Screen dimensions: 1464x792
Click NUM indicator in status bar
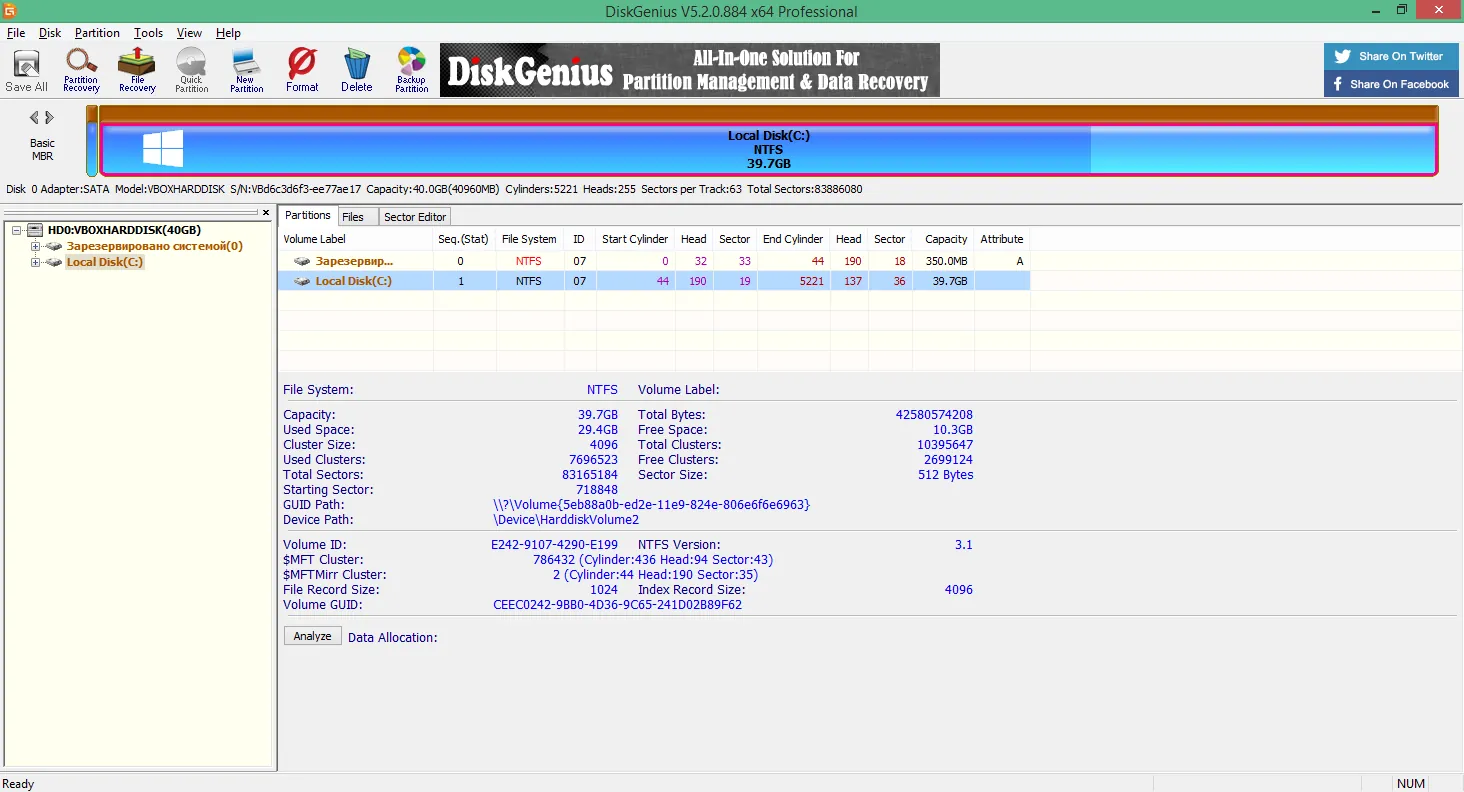click(x=1410, y=784)
